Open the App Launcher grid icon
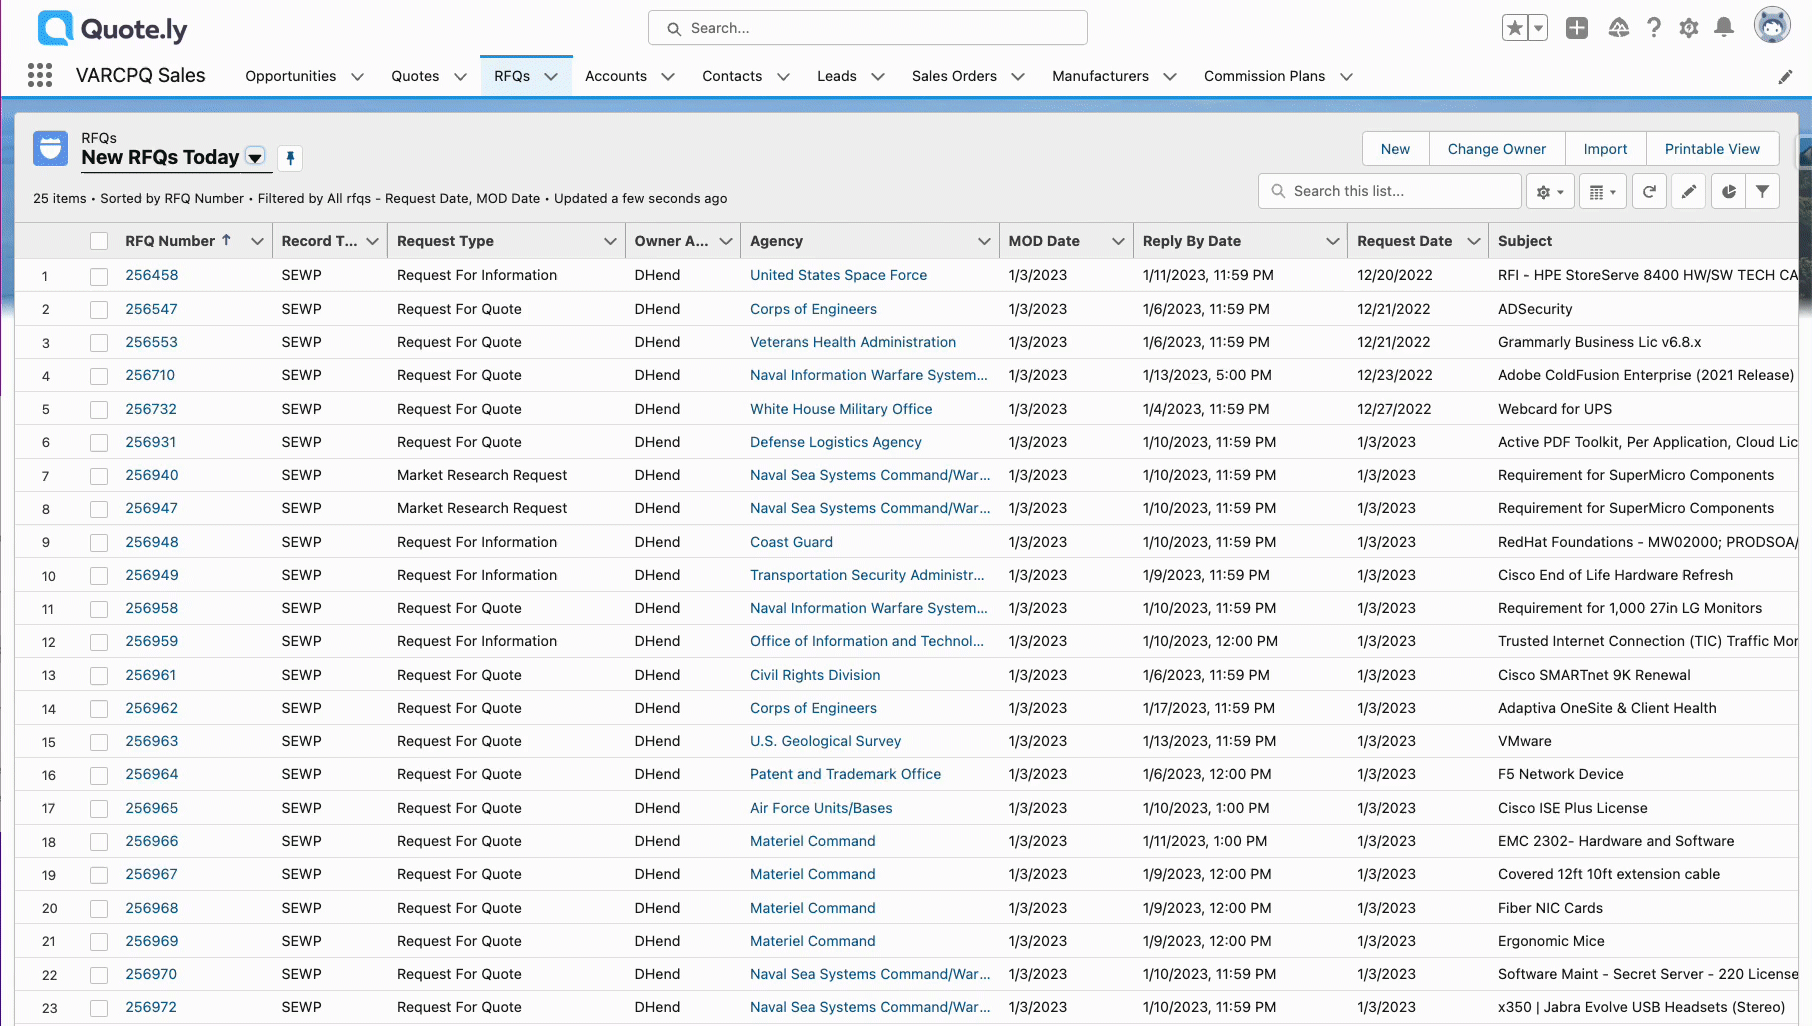The width and height of the screenshot is (1812, 1026). [40, 76]
